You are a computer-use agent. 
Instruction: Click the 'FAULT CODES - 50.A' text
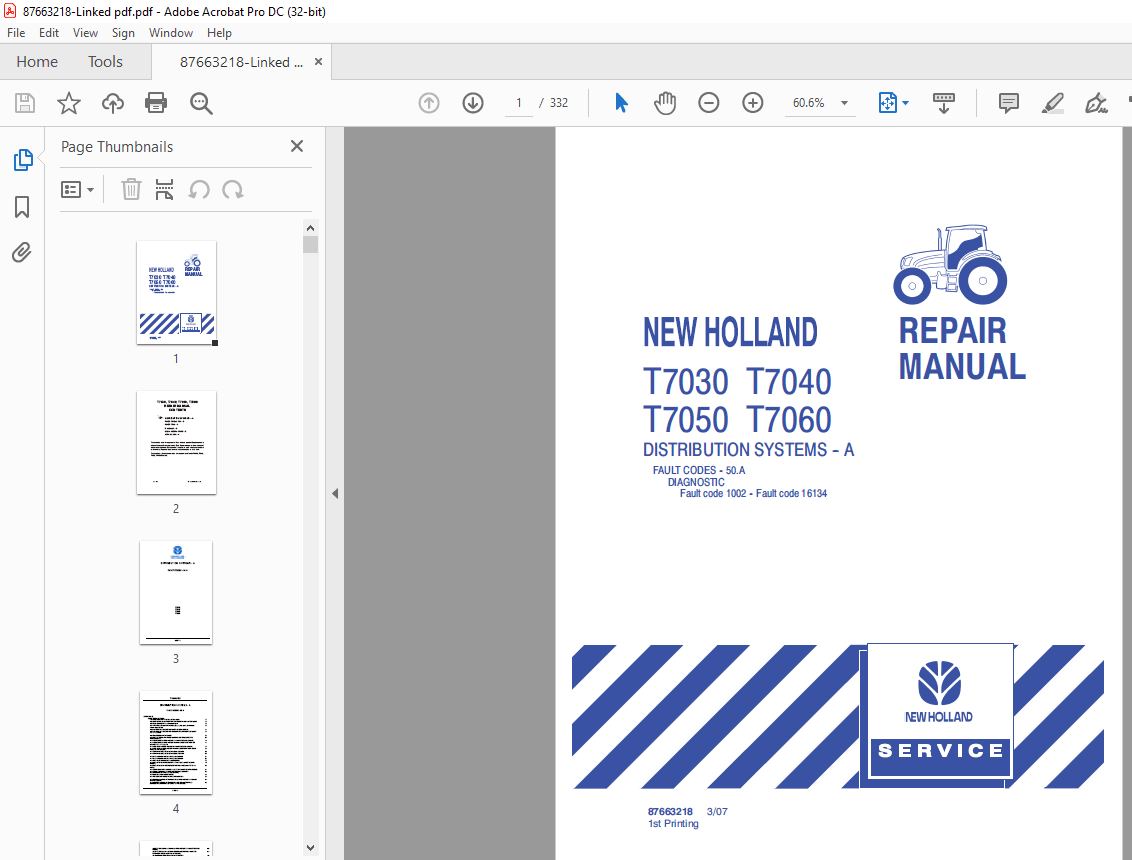coord(699,470)
